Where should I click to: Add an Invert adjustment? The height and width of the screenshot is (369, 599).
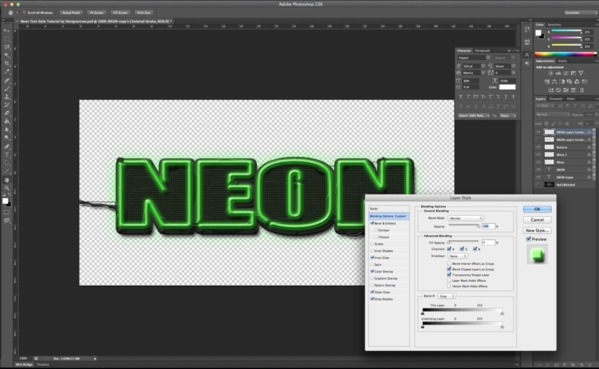(550, 90)
